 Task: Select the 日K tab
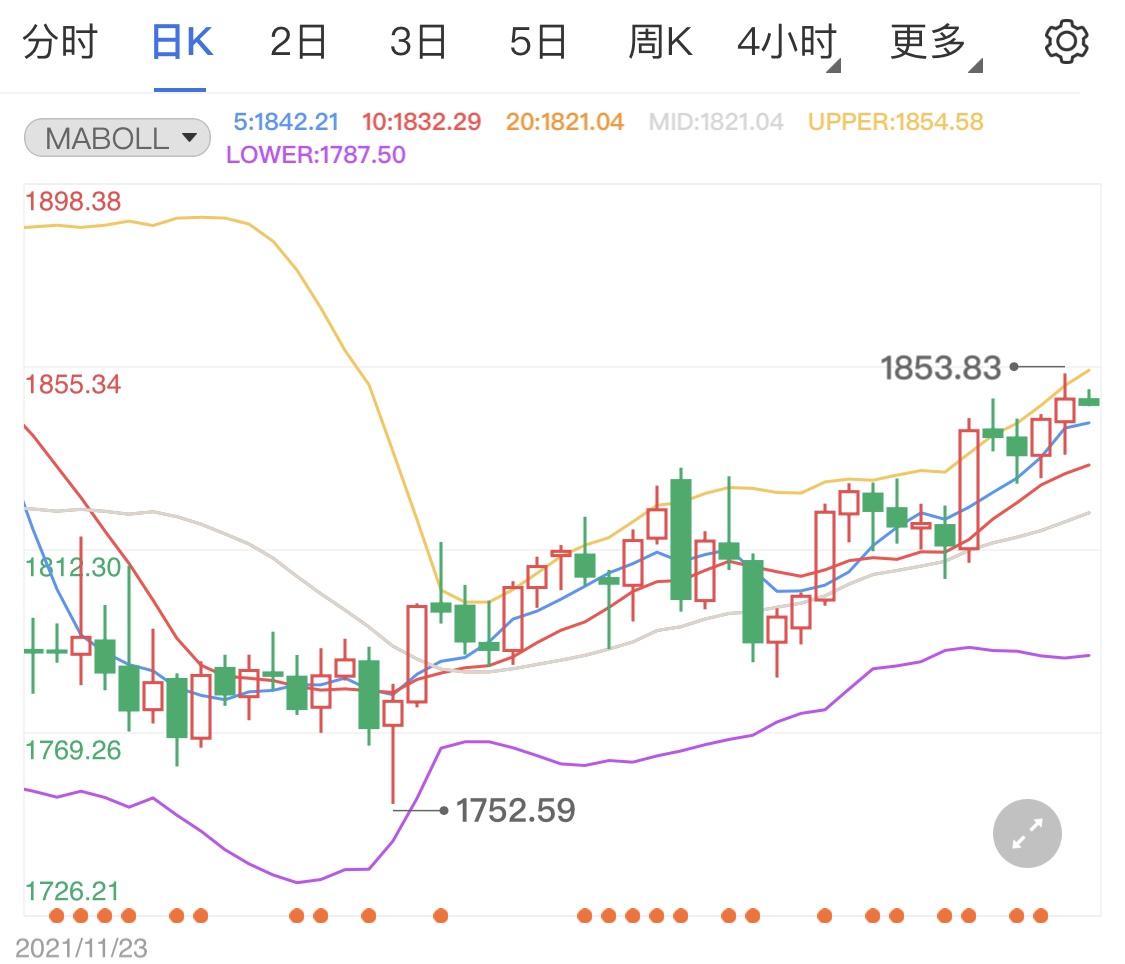pos(182,42)
